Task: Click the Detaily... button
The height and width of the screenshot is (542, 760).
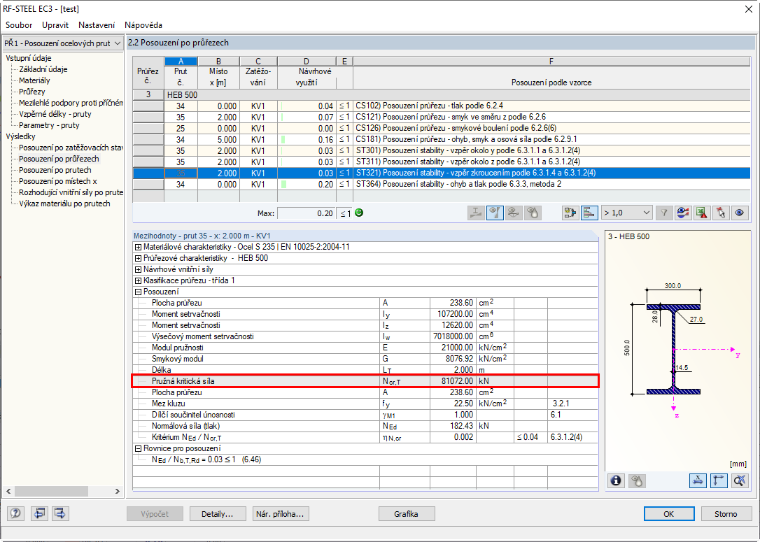Action: (217, 514)
